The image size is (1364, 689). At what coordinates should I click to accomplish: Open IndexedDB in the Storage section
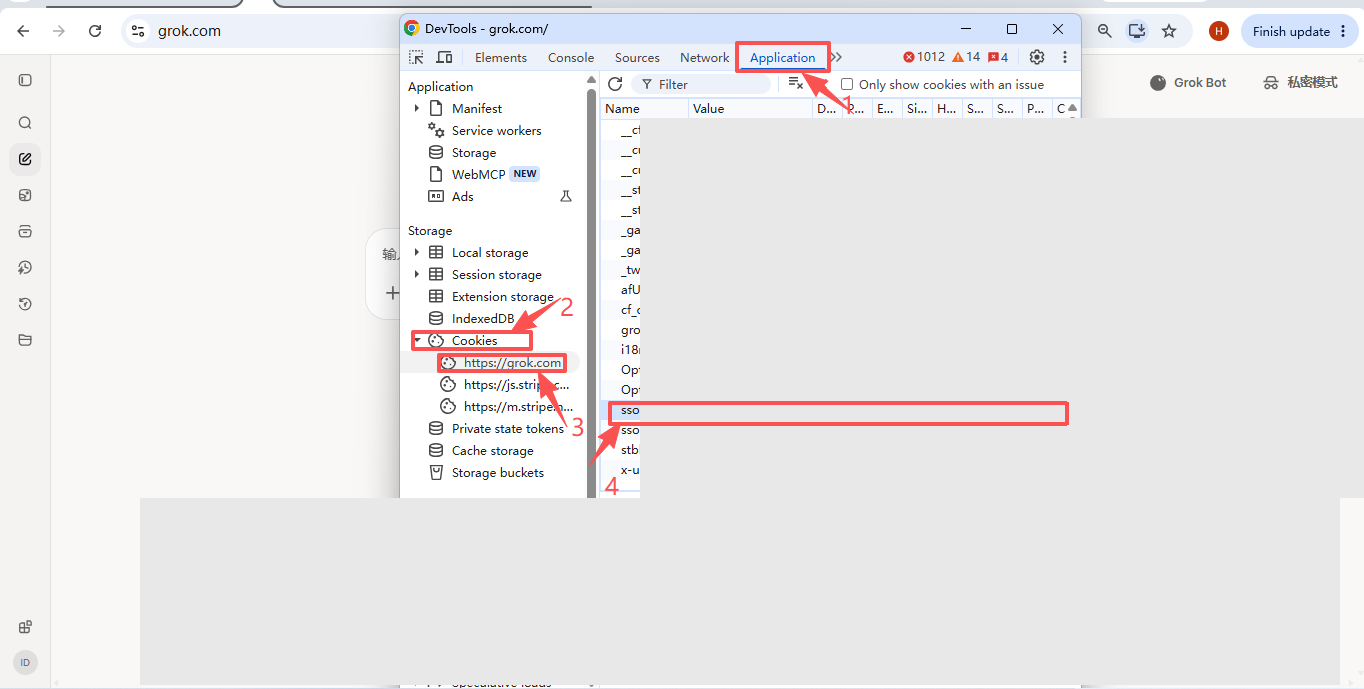pos(482,318)
